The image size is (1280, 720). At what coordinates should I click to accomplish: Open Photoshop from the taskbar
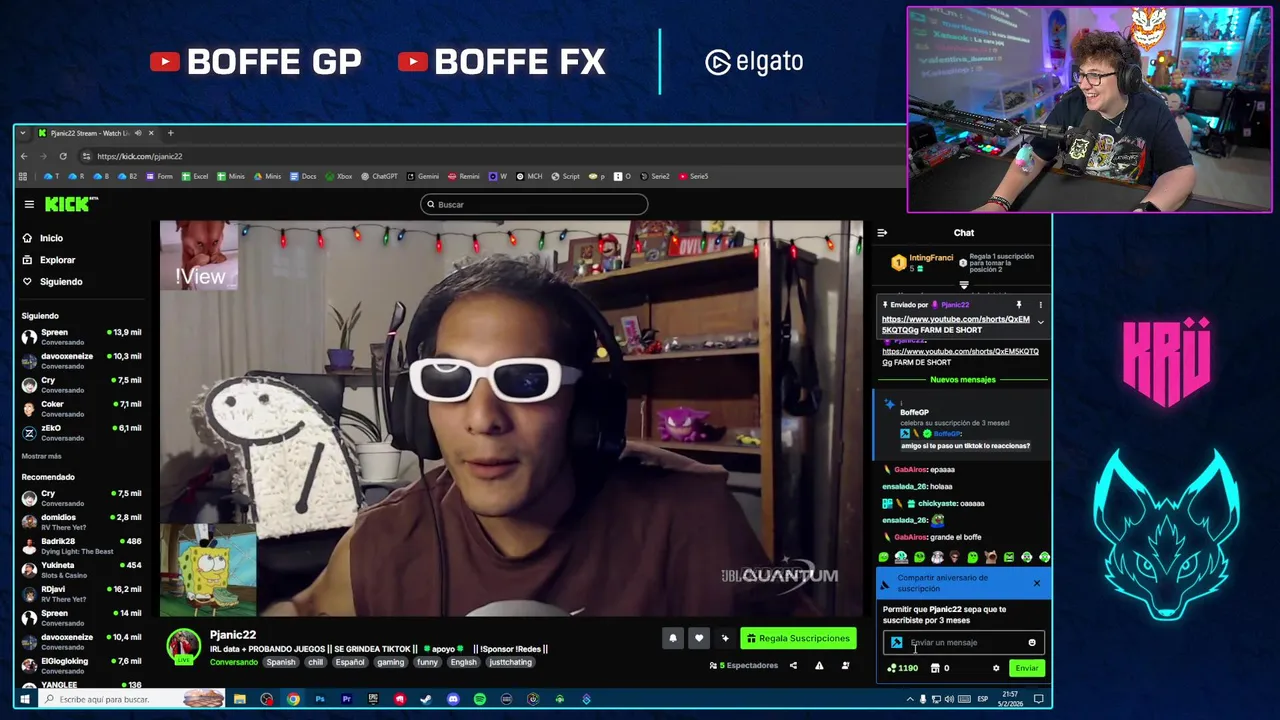coord(320,699)
